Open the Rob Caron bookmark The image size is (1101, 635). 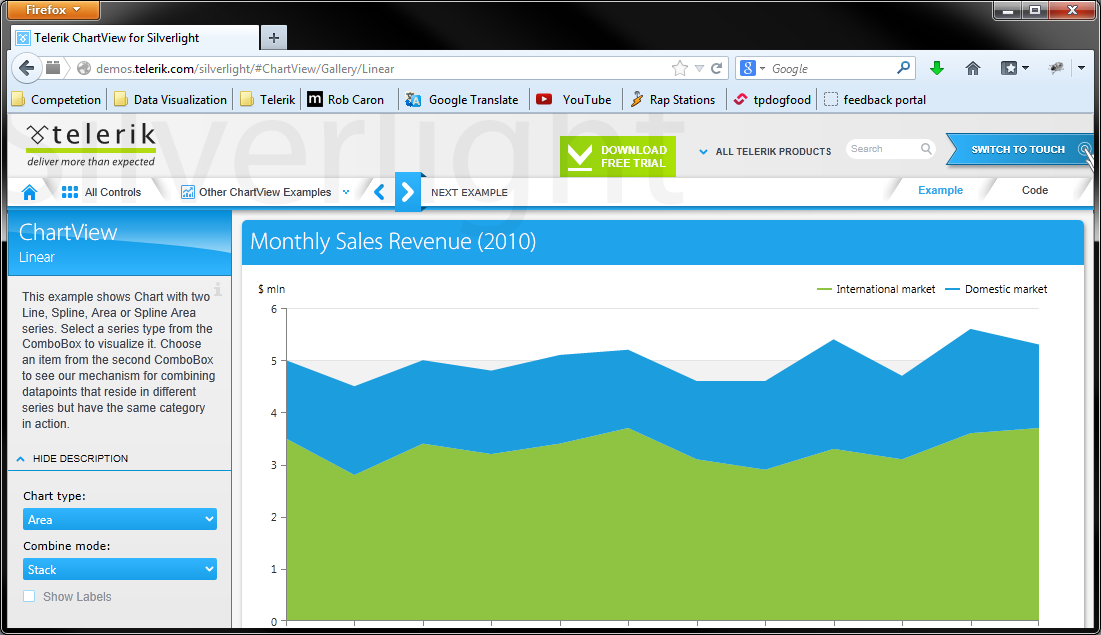click(x=346, y=100)
